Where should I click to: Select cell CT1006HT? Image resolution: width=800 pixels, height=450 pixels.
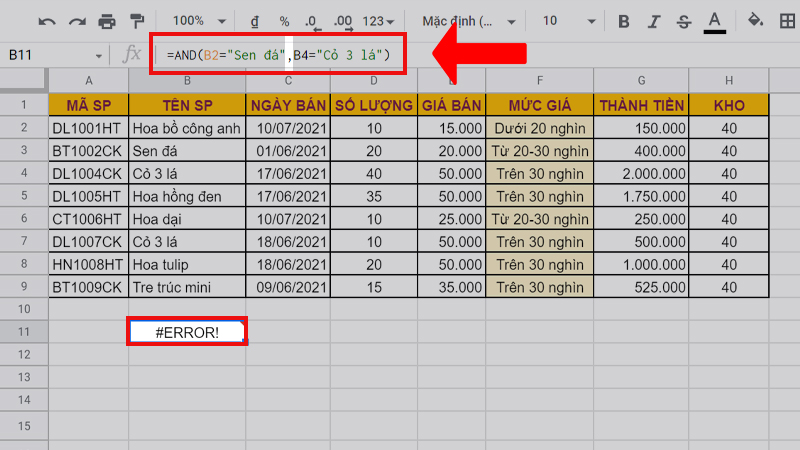[89, 219]
